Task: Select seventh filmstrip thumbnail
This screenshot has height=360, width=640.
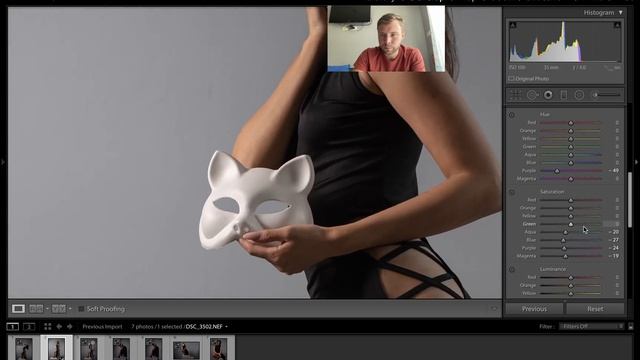Action: pos(218,349)
